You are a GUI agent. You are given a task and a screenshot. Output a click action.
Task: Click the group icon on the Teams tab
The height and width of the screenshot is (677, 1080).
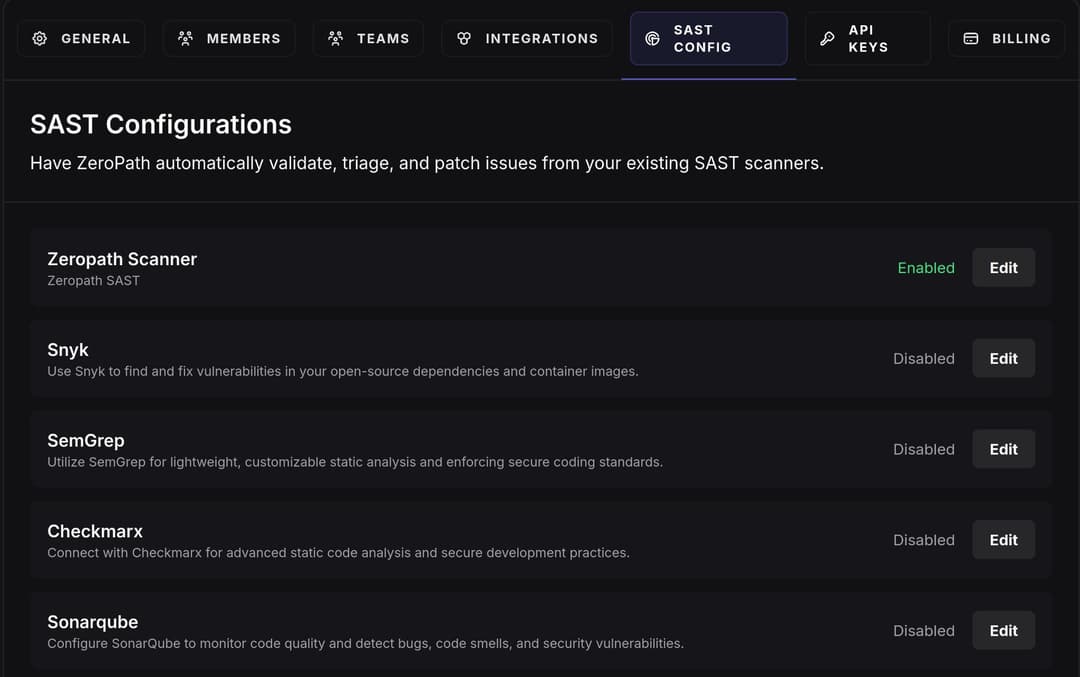[334, 38]
